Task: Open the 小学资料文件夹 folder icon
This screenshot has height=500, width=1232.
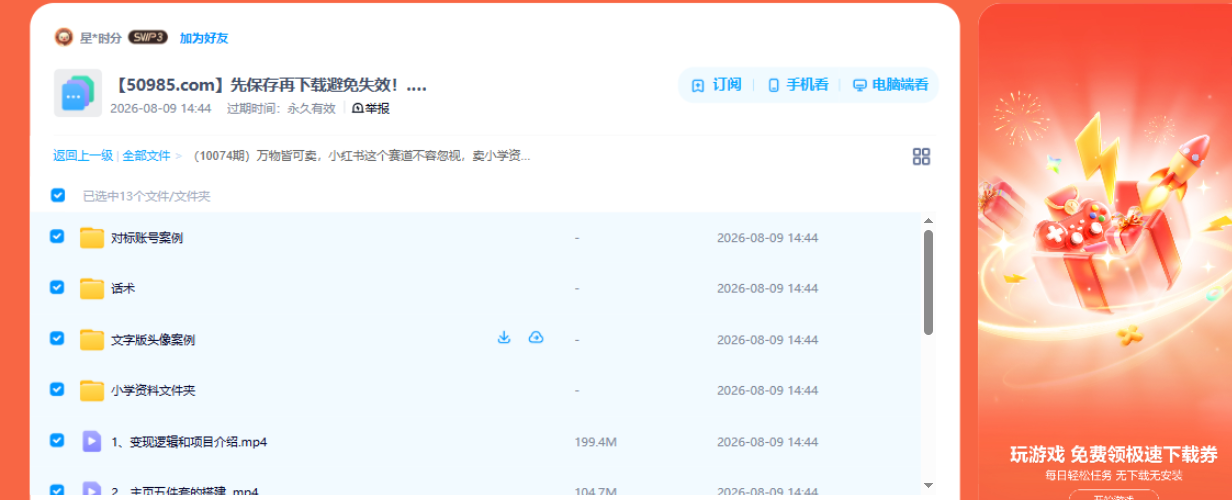Action: pyautogui.click(x=92, y=390)
